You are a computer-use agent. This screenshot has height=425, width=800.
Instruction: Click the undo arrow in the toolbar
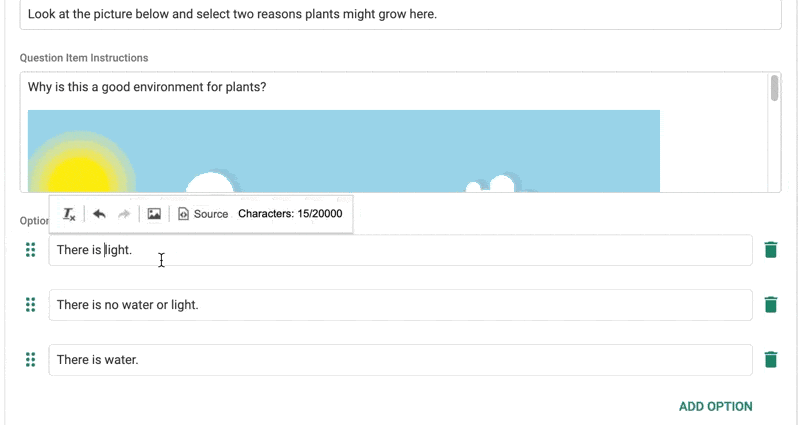tap(99, 214)
